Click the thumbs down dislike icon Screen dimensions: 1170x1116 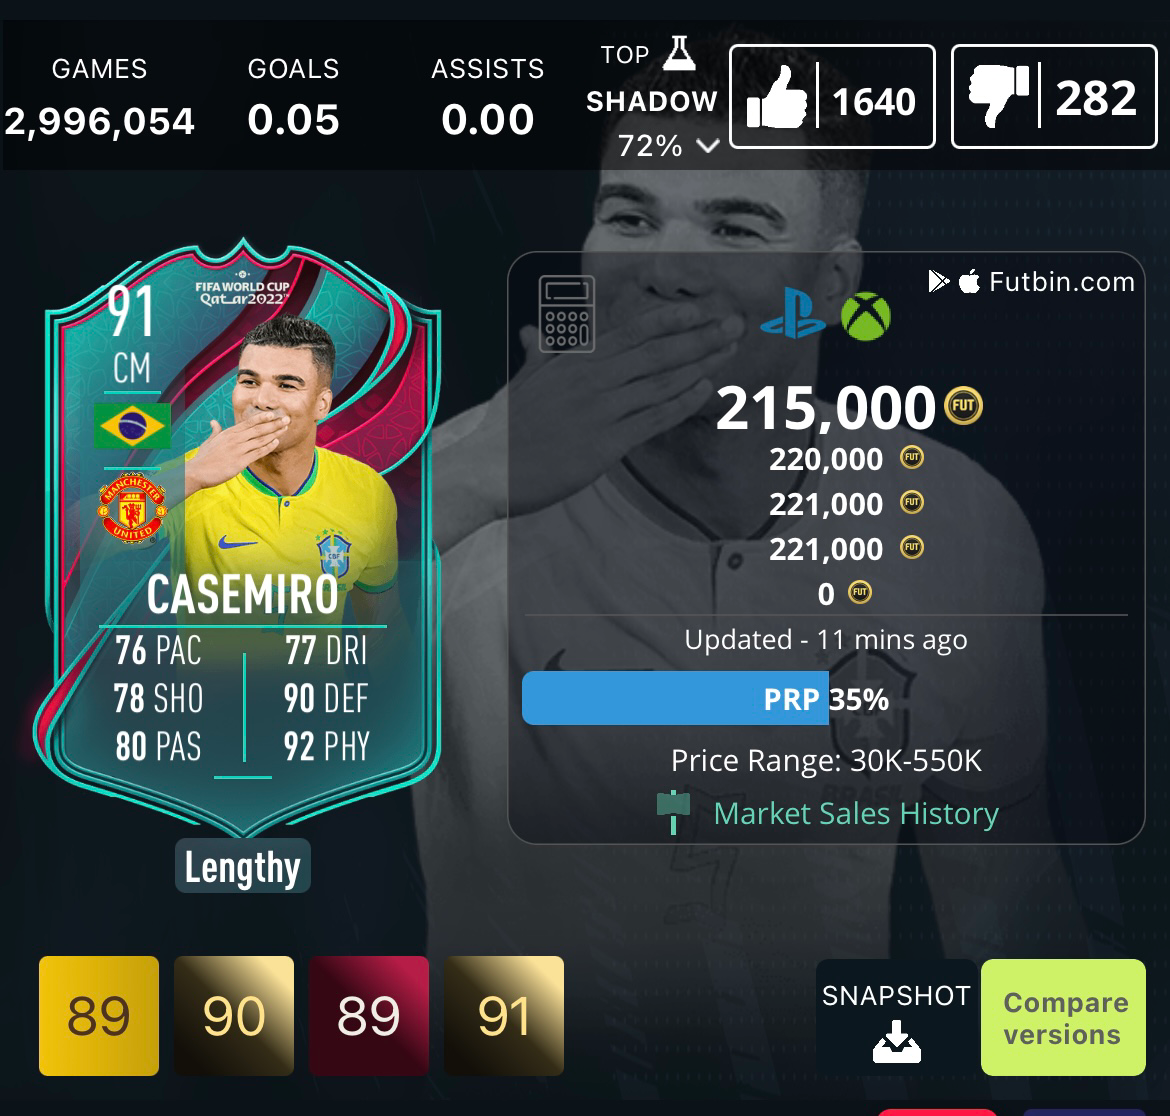(998, 95)
